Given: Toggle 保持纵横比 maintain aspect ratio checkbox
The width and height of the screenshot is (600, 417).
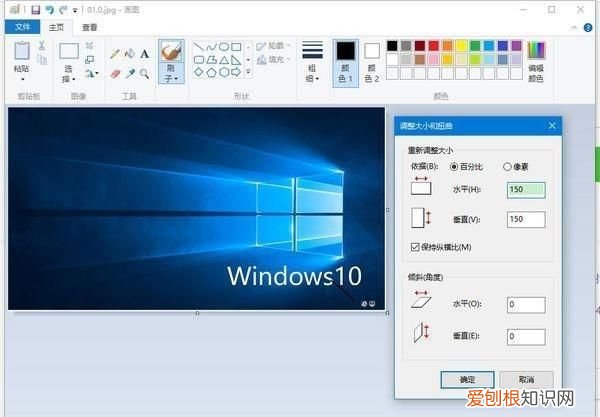Looking at the screenshot, I should point(415,247).
